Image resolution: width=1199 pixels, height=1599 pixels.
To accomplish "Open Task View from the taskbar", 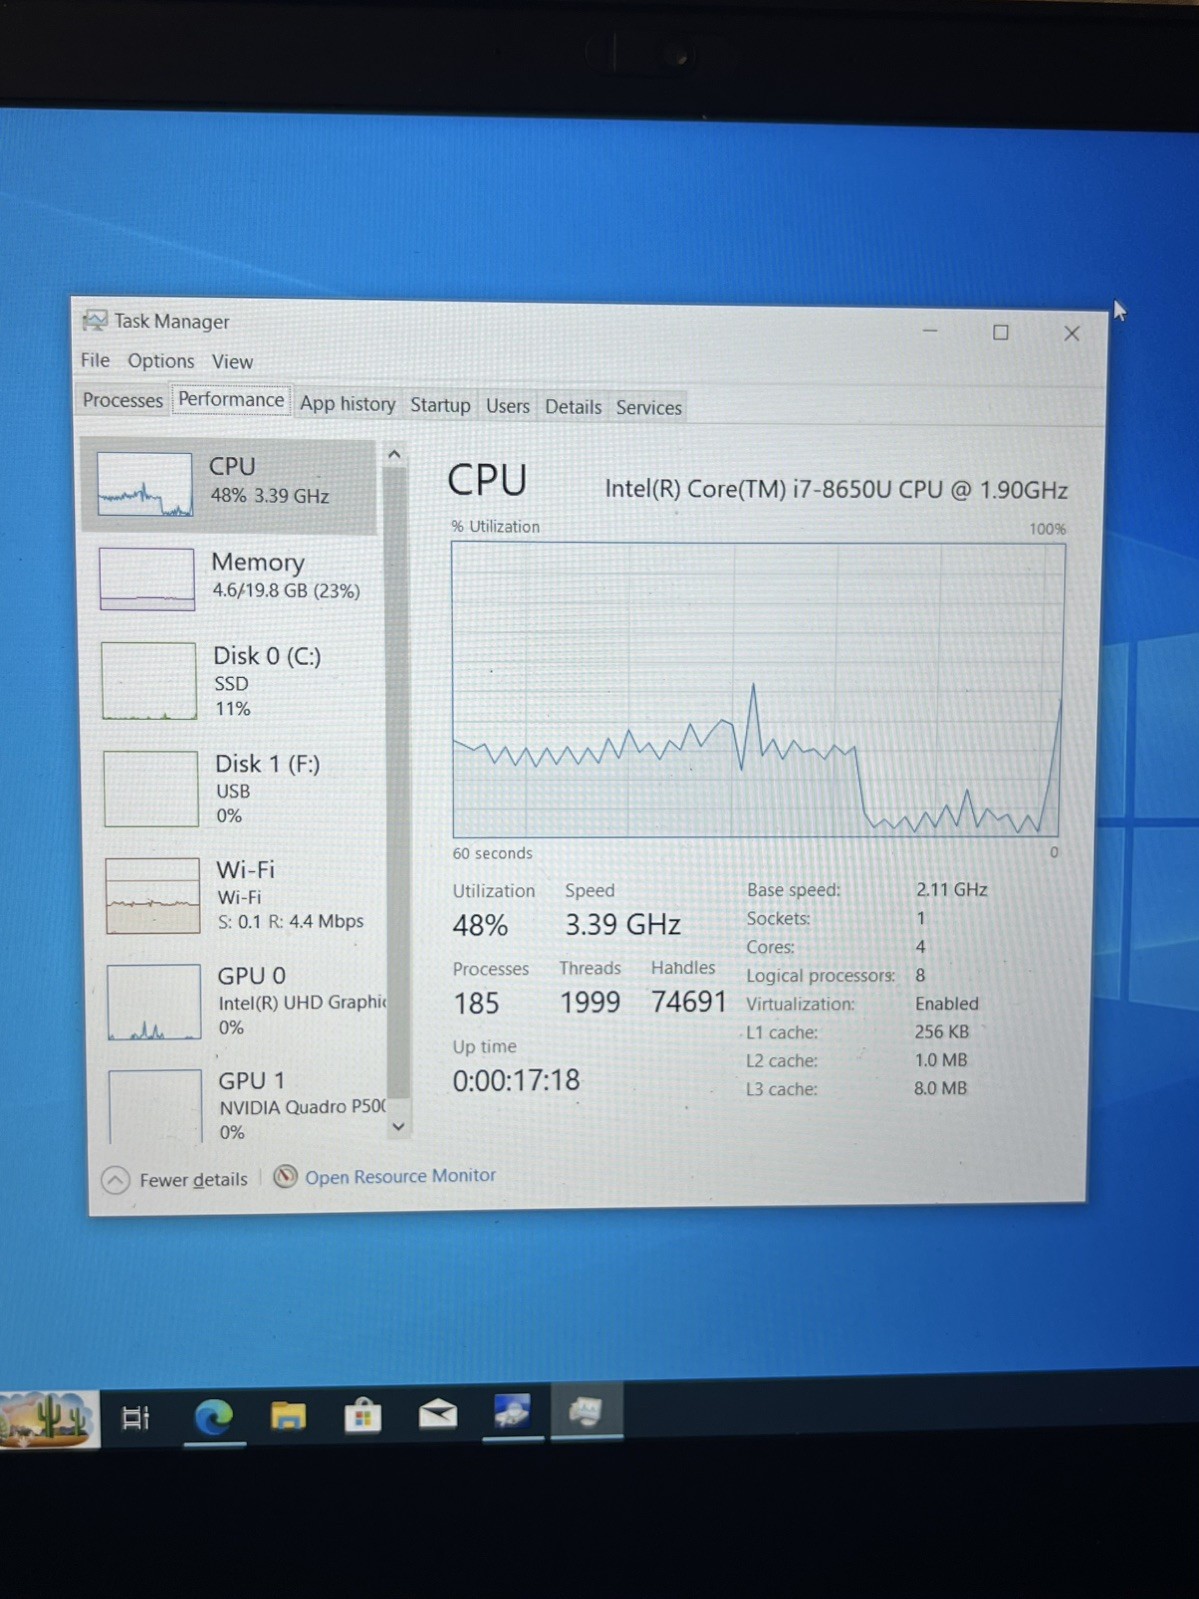I will pyautogui.click(x=135, y=1417).
